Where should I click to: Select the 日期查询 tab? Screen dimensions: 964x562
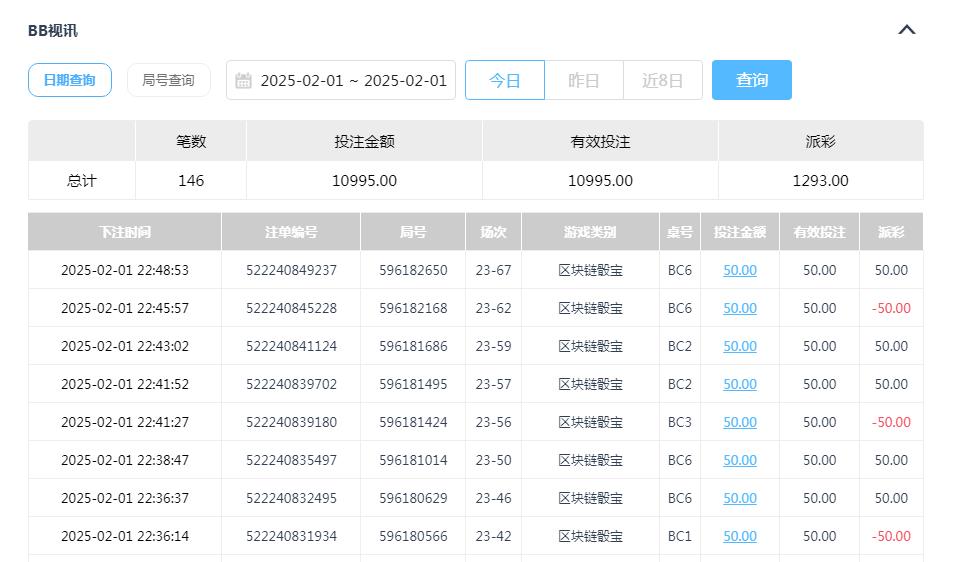pyautogui.click(x=69, y=80)
